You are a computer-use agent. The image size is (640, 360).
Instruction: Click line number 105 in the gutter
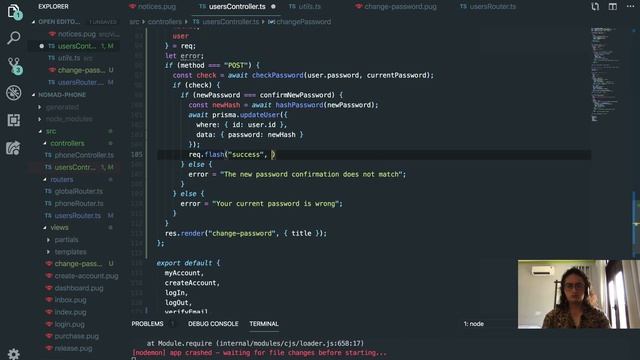137,154
